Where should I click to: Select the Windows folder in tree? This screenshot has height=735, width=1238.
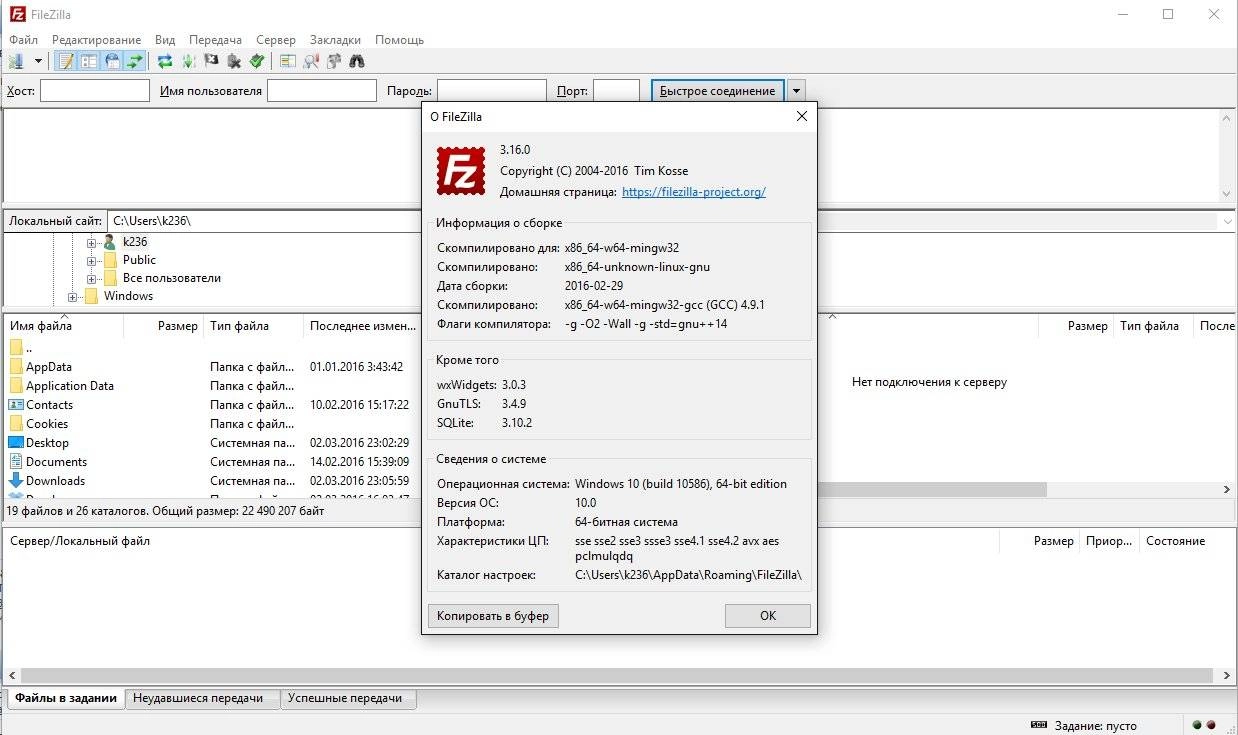(128, 296)
